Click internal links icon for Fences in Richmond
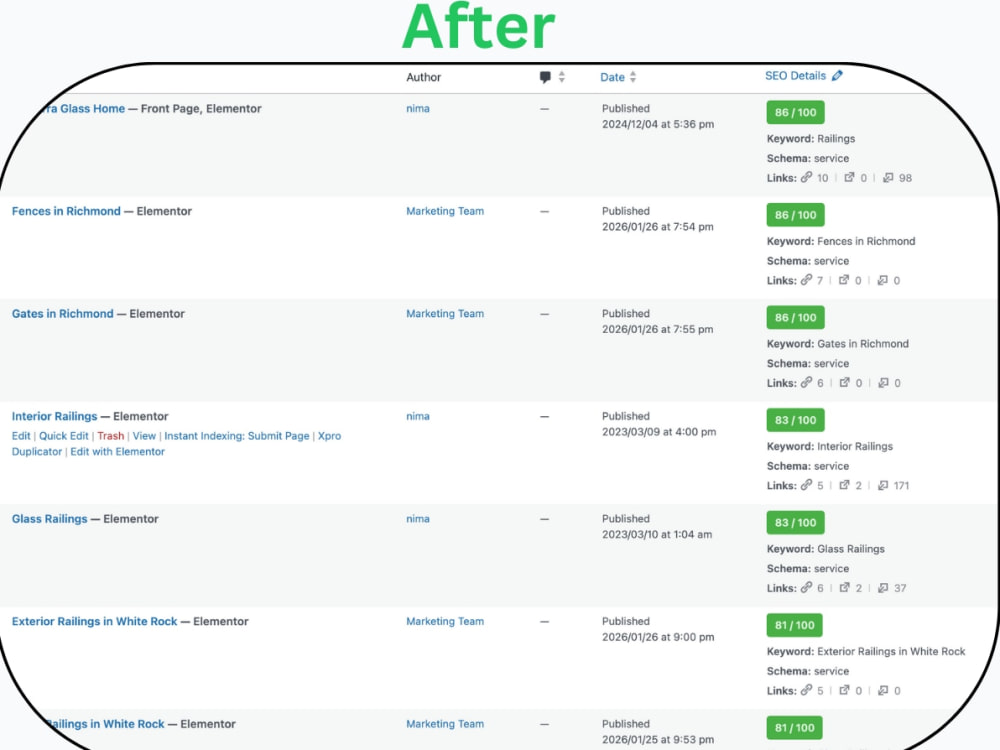Image resolution: width=1000 pixels, height=750 pixels. coord(807,280)
